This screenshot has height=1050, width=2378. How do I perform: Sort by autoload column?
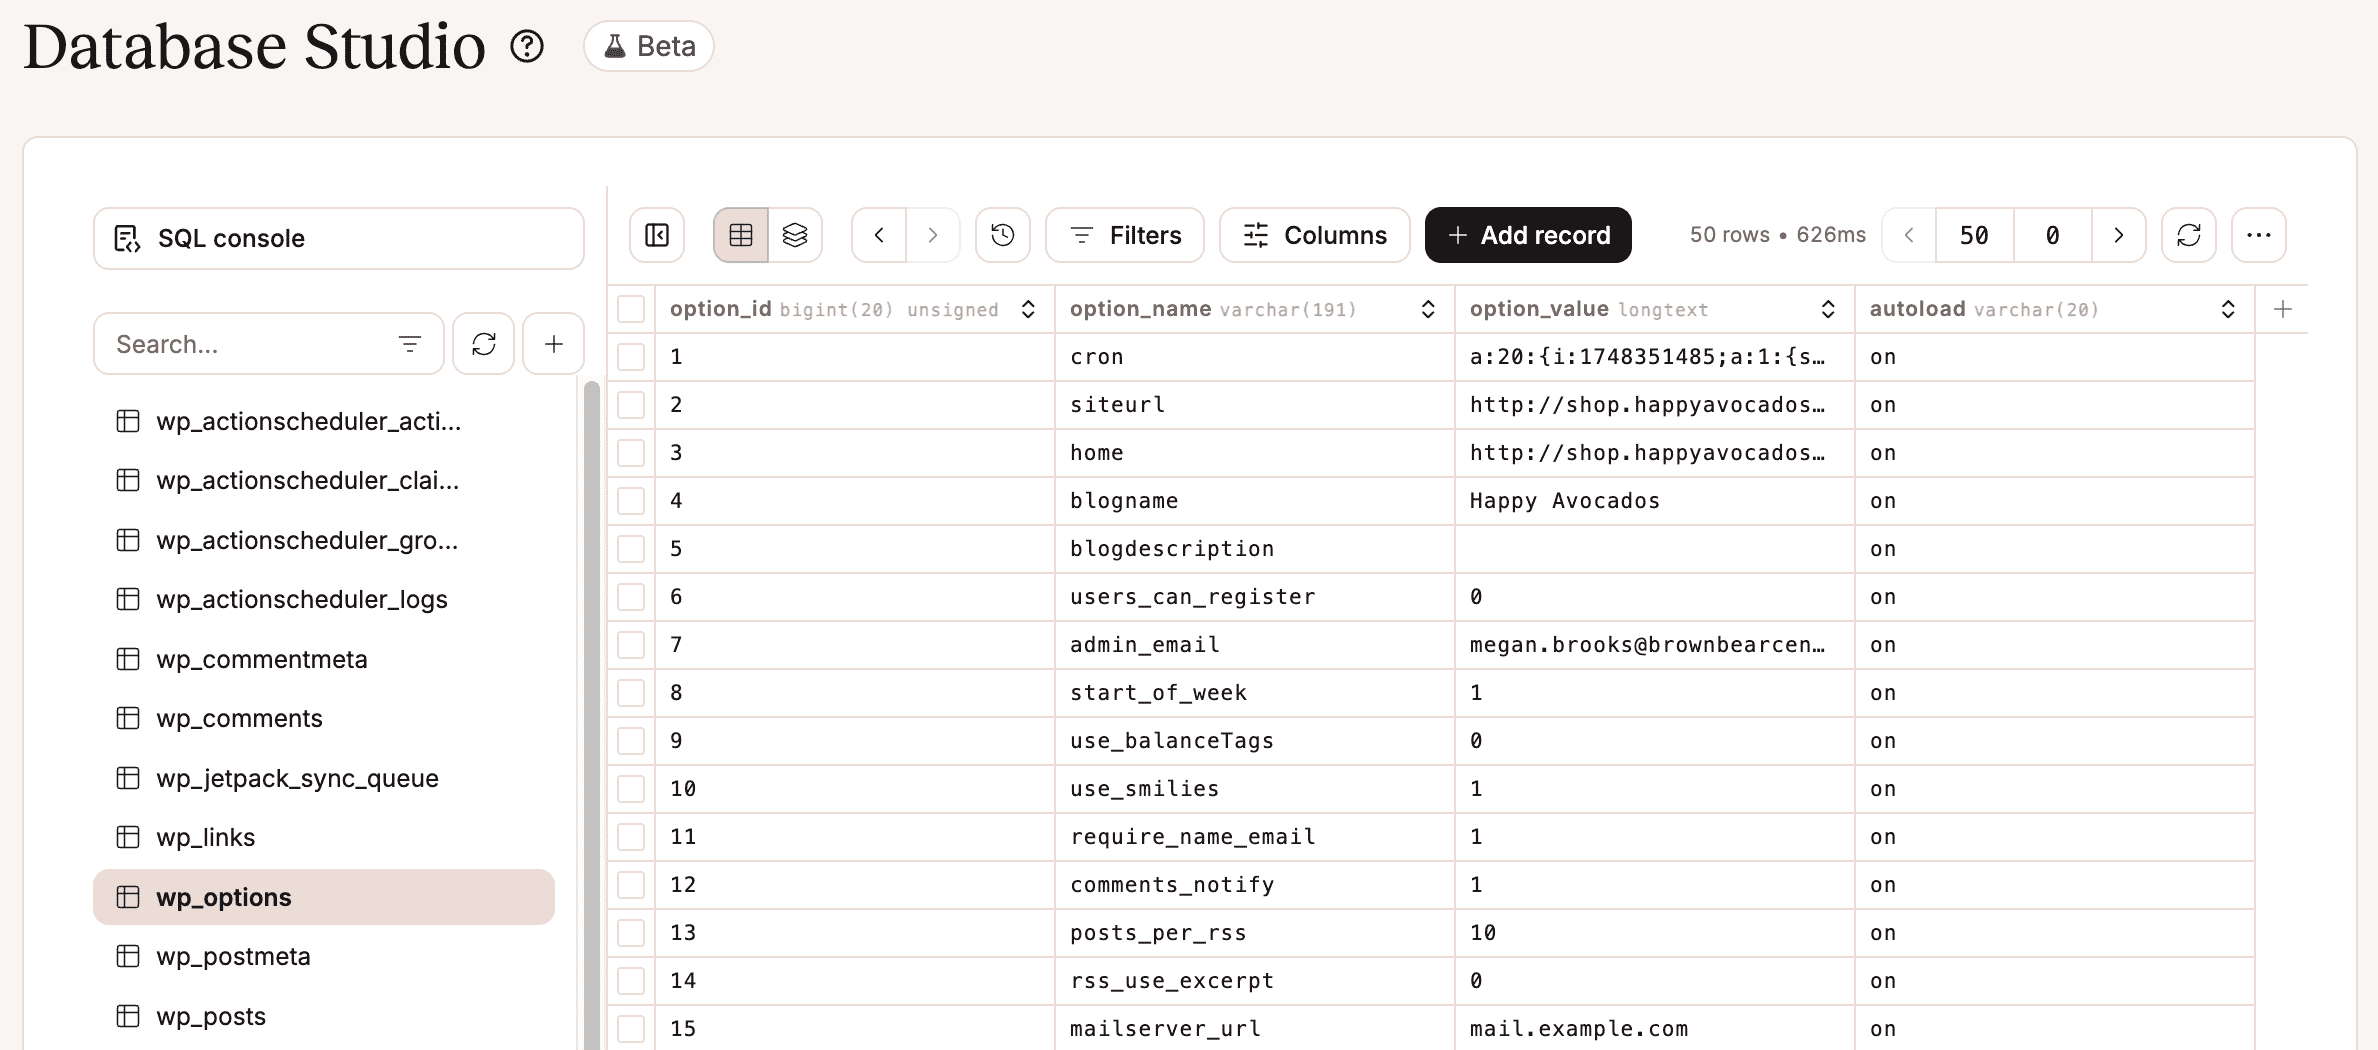tap(2228, 309)
